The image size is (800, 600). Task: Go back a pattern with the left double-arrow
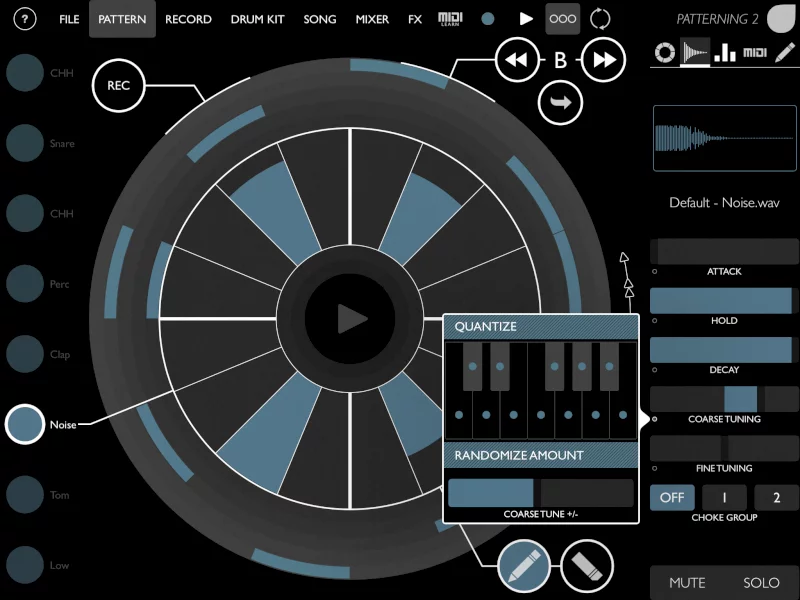(518, 60)
